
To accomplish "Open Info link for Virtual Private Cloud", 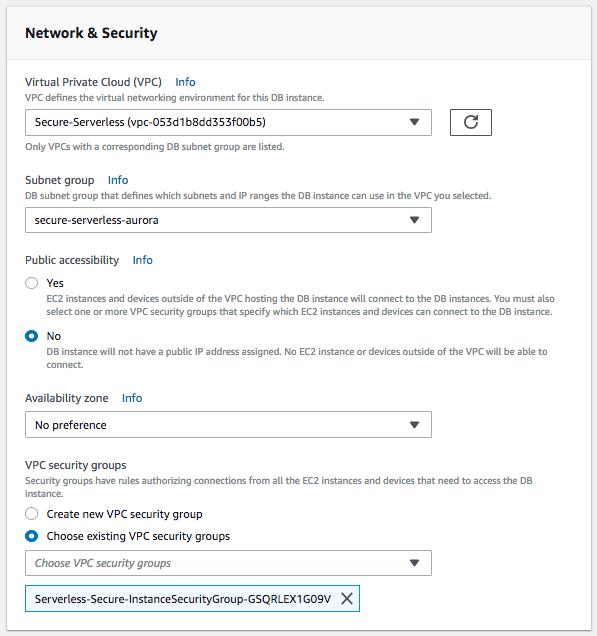I will (185, 82).
